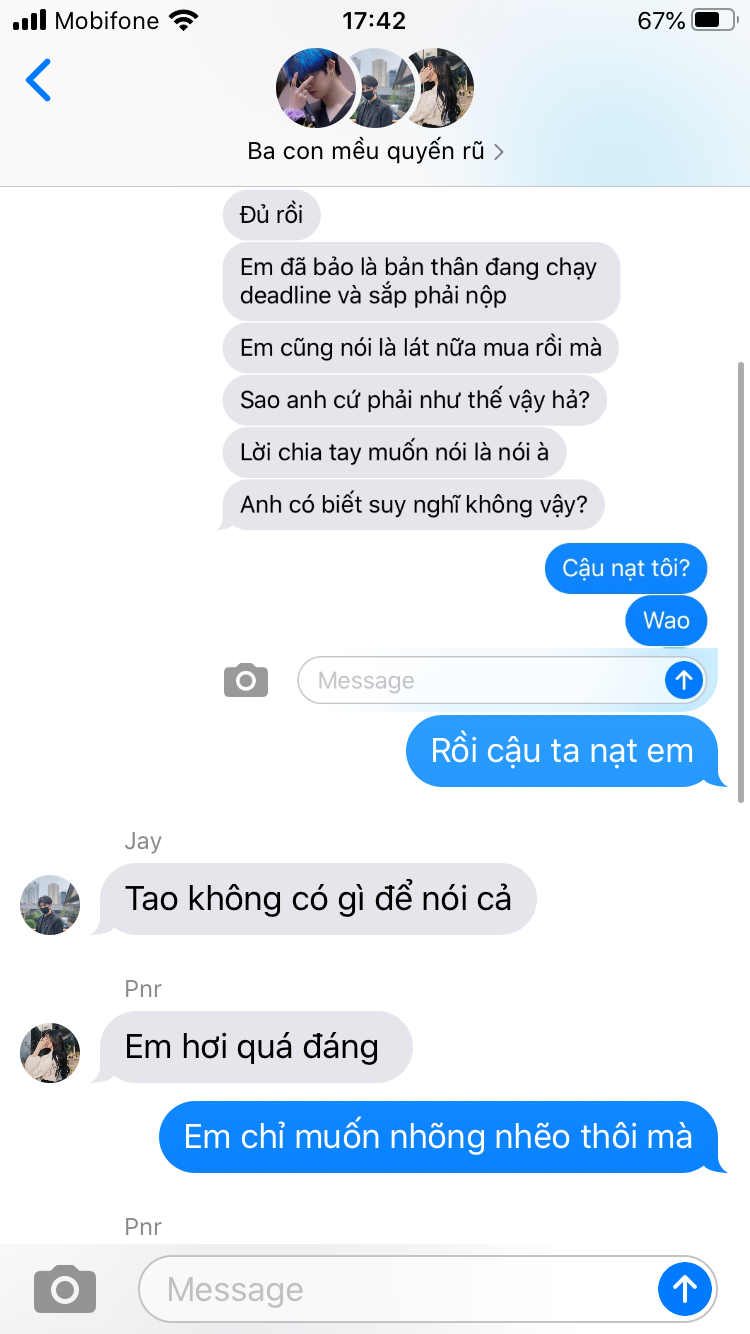
Task: Tap the small overlay camera icon
Action: pyautogui.click(x=246, y=680)
